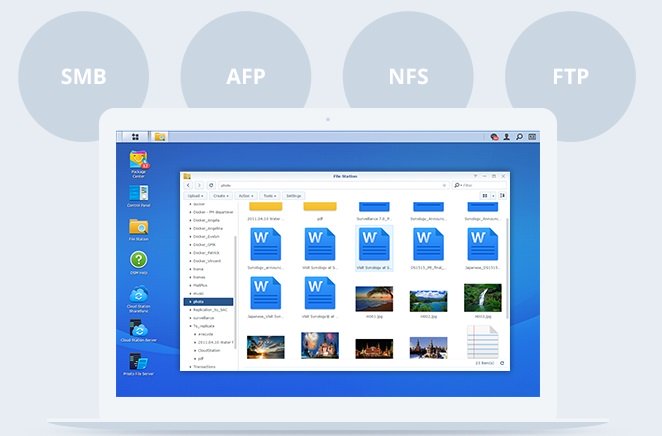Click the user account icon in taskbar
662x436 pixels.
pos(507,136)
